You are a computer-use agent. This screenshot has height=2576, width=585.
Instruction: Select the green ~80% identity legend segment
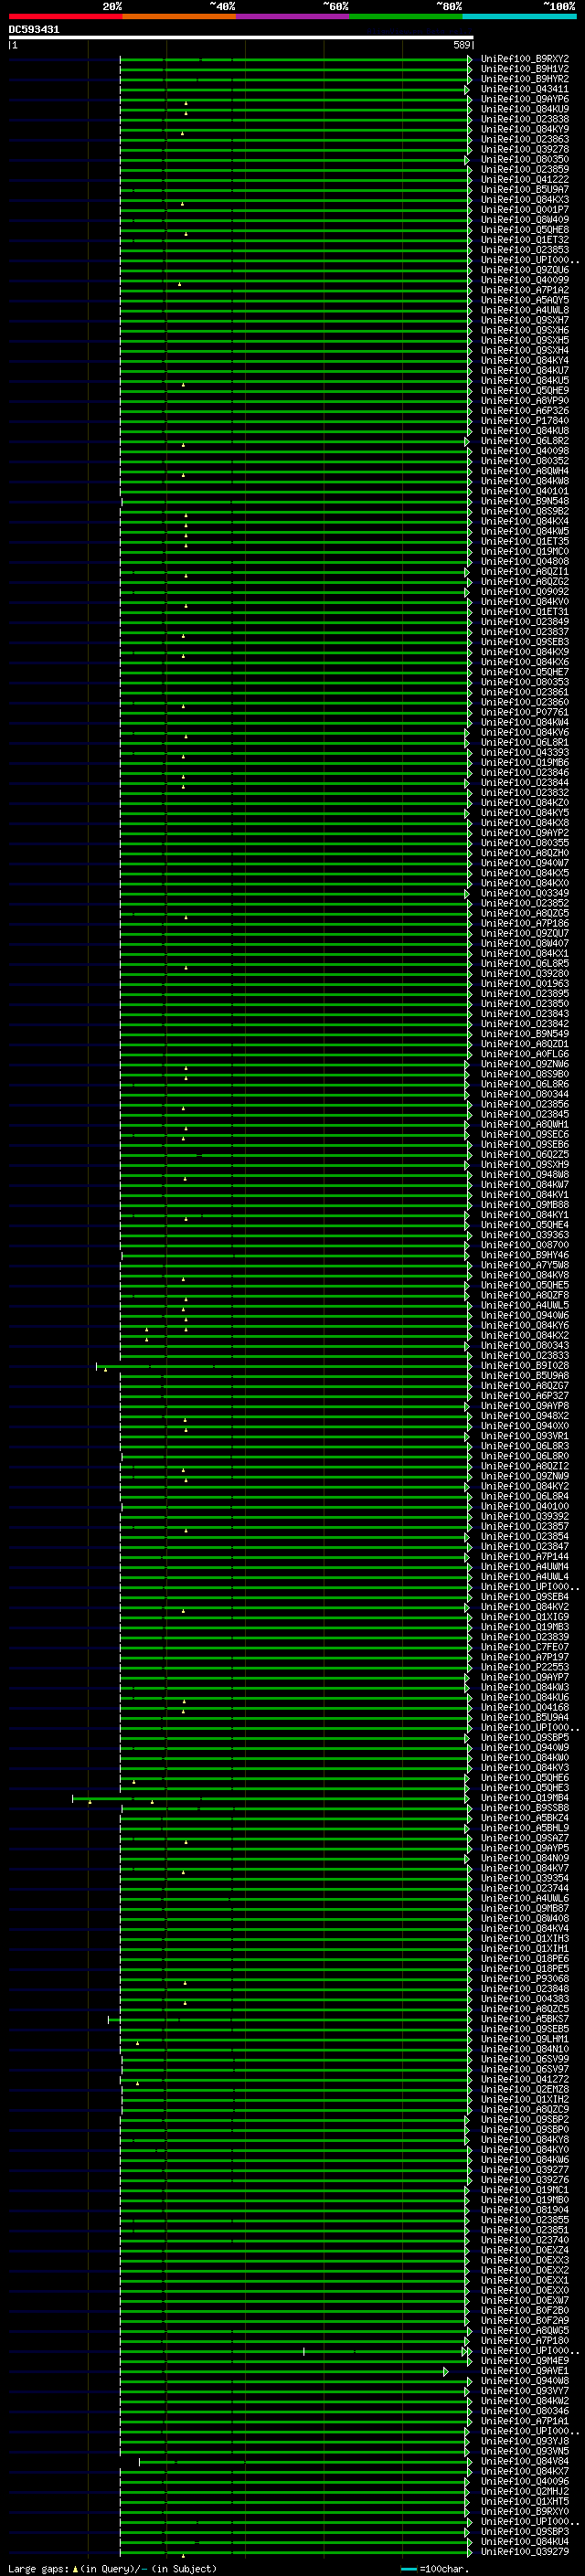tap(406, 16)
